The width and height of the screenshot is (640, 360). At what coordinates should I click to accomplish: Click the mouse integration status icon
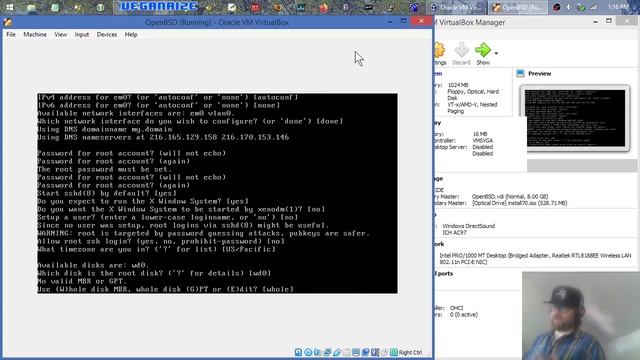tap(384, 352)
